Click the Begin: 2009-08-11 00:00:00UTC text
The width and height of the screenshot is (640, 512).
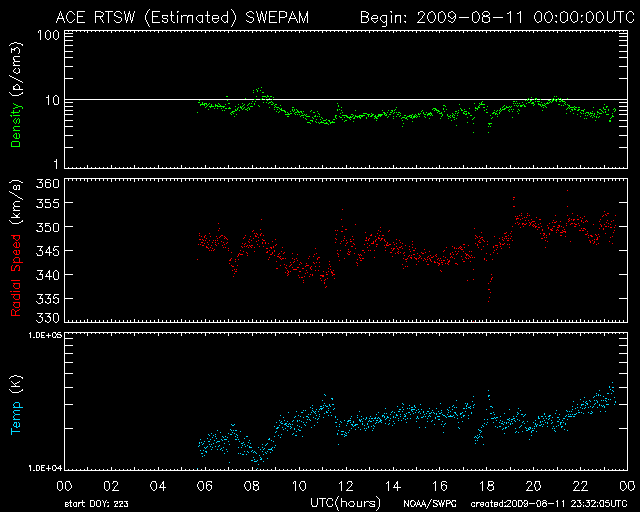[x=497, y=18]
